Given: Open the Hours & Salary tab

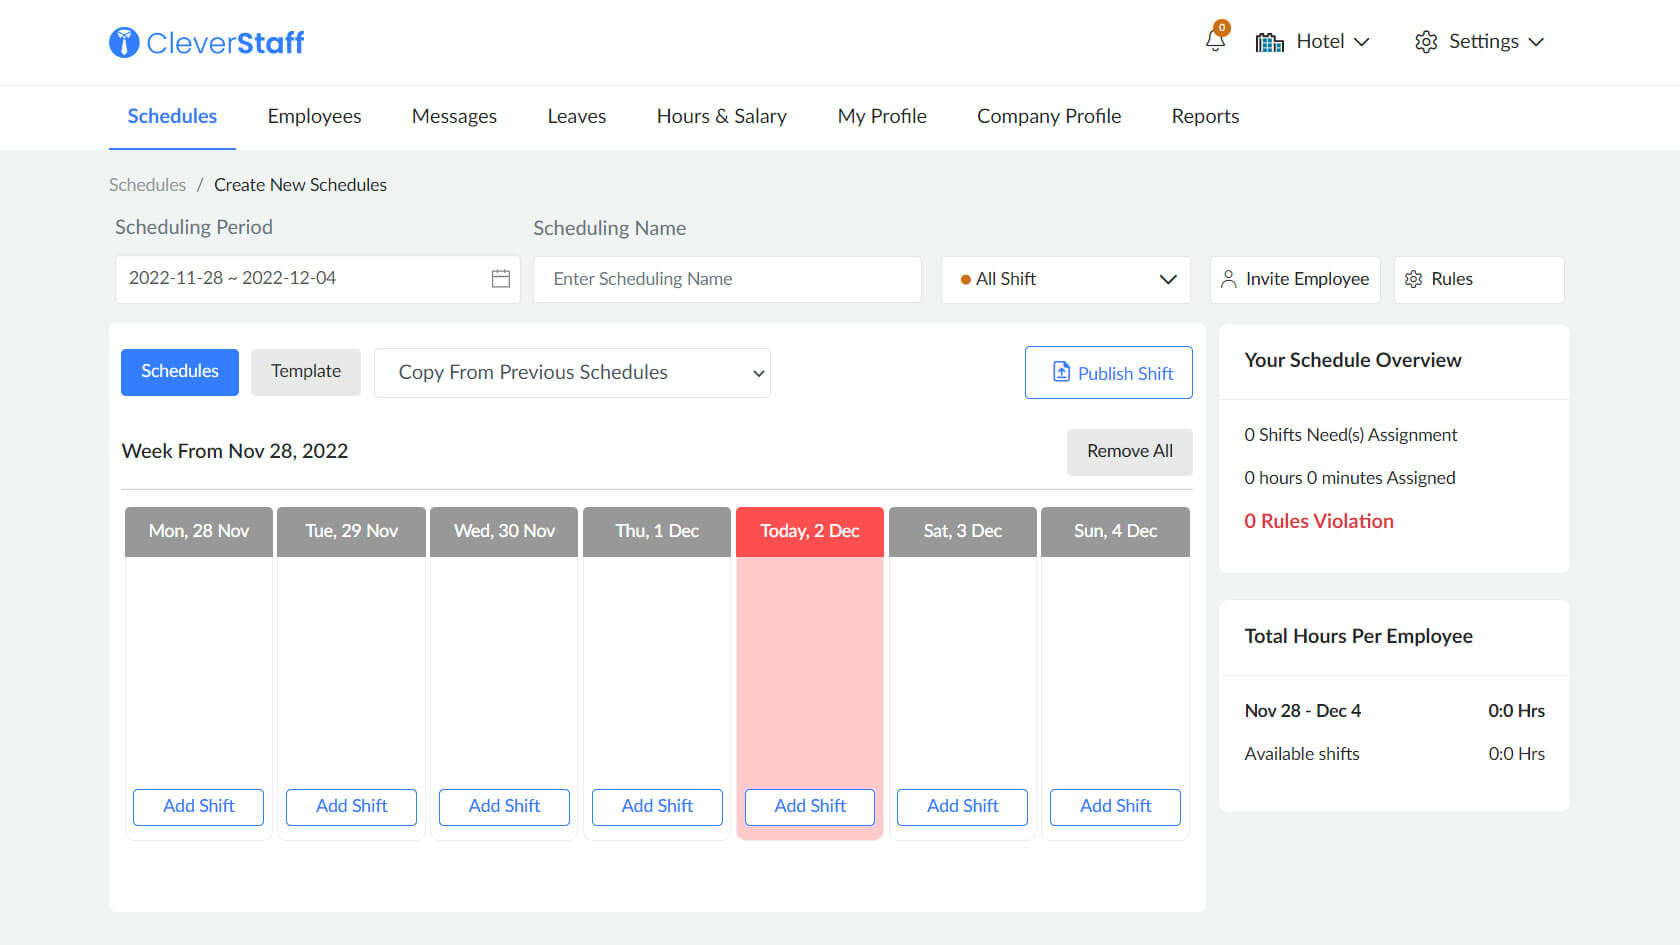Looking at the screenshot, I should coord(721,116).
